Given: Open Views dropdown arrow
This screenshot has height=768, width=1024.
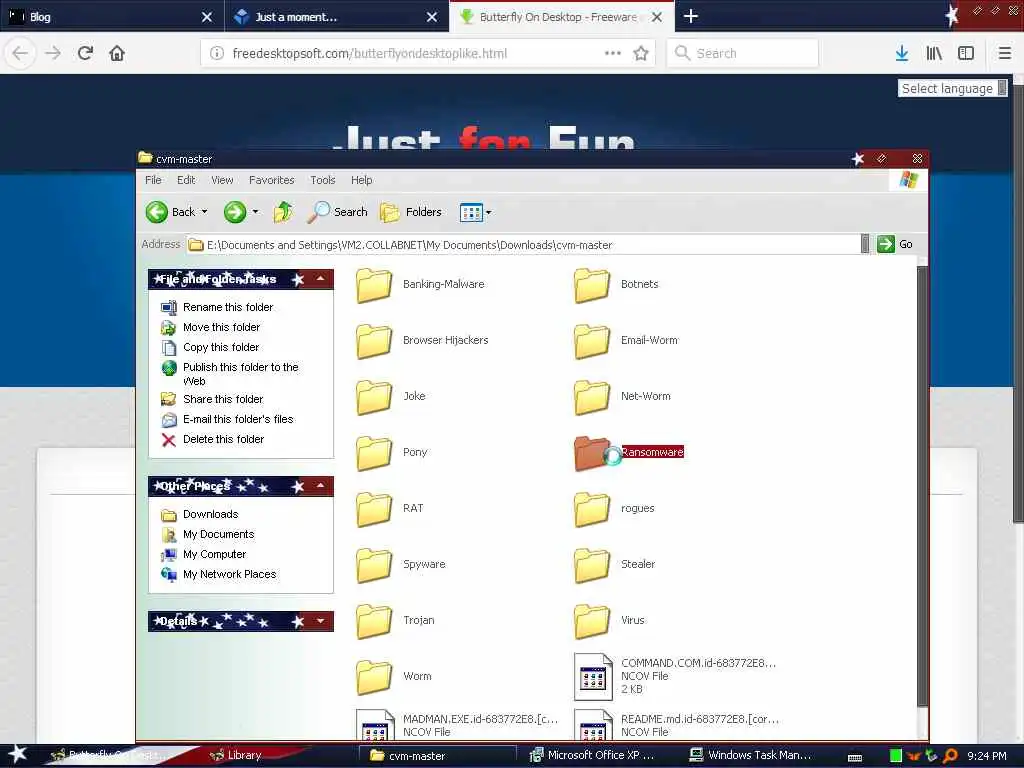Looking at the screenshot, I should (488, 212).
